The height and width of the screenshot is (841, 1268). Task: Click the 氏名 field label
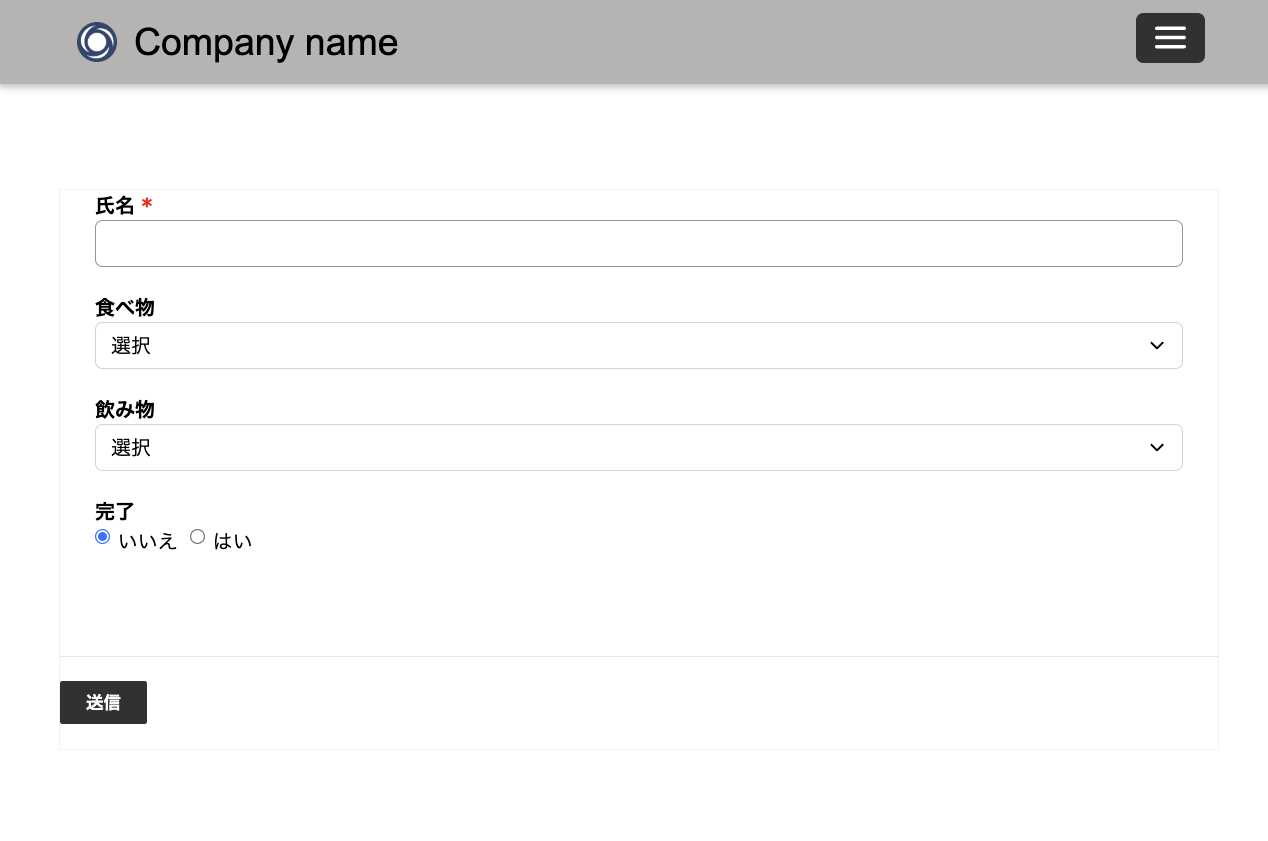click(x=115, y=206)
